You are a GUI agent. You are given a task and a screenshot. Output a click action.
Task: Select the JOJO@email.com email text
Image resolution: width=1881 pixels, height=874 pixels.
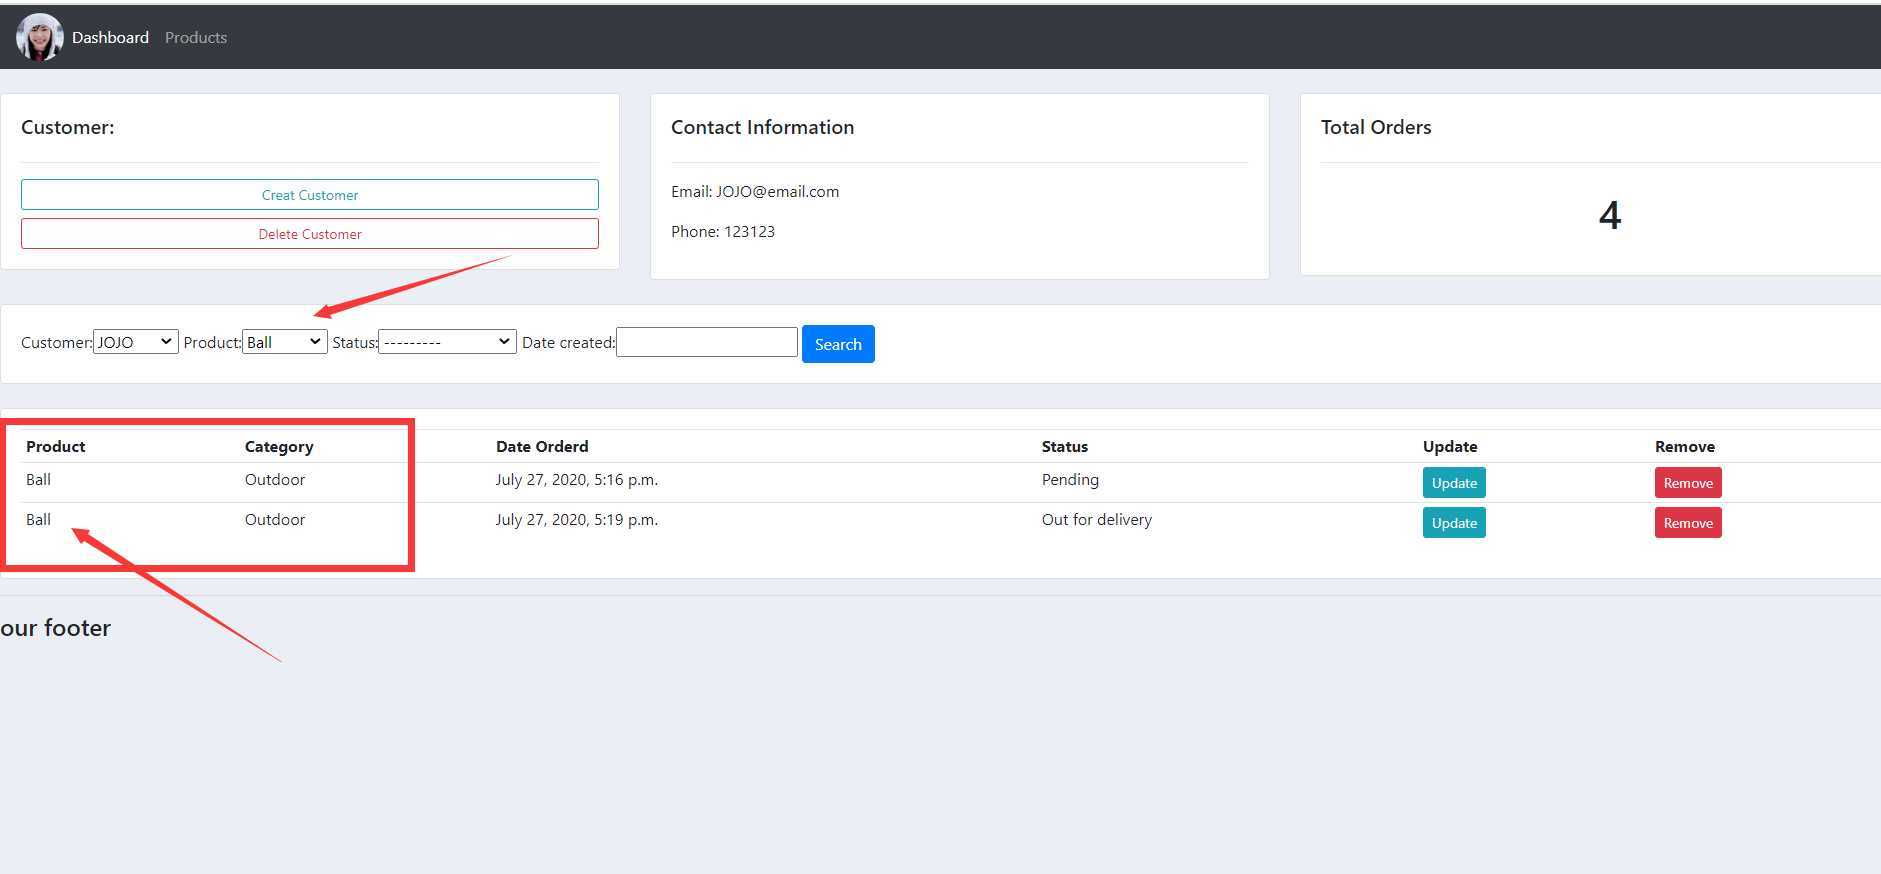click(777, 192)
